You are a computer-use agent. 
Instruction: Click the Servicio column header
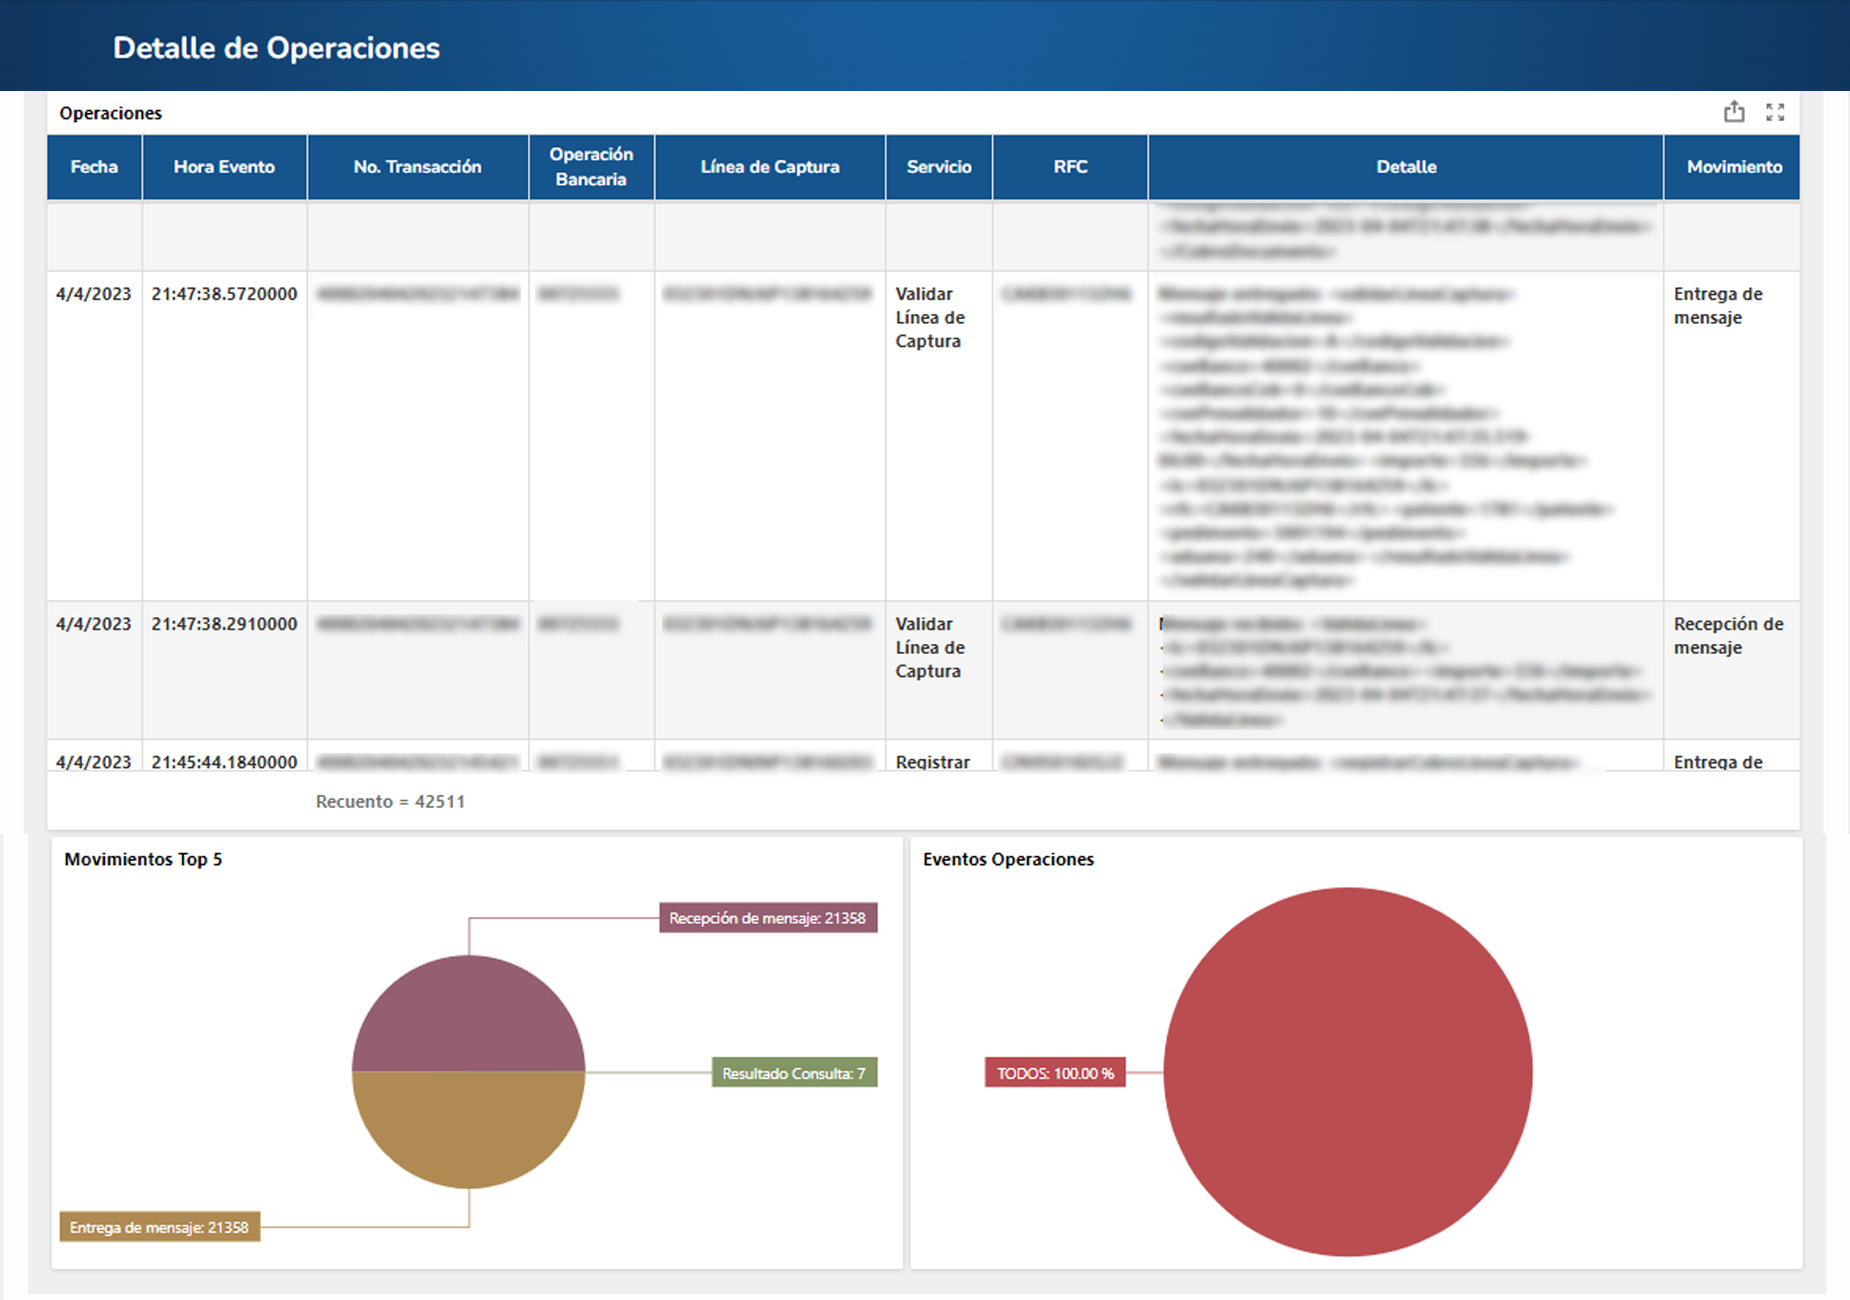tap(938, 167)
